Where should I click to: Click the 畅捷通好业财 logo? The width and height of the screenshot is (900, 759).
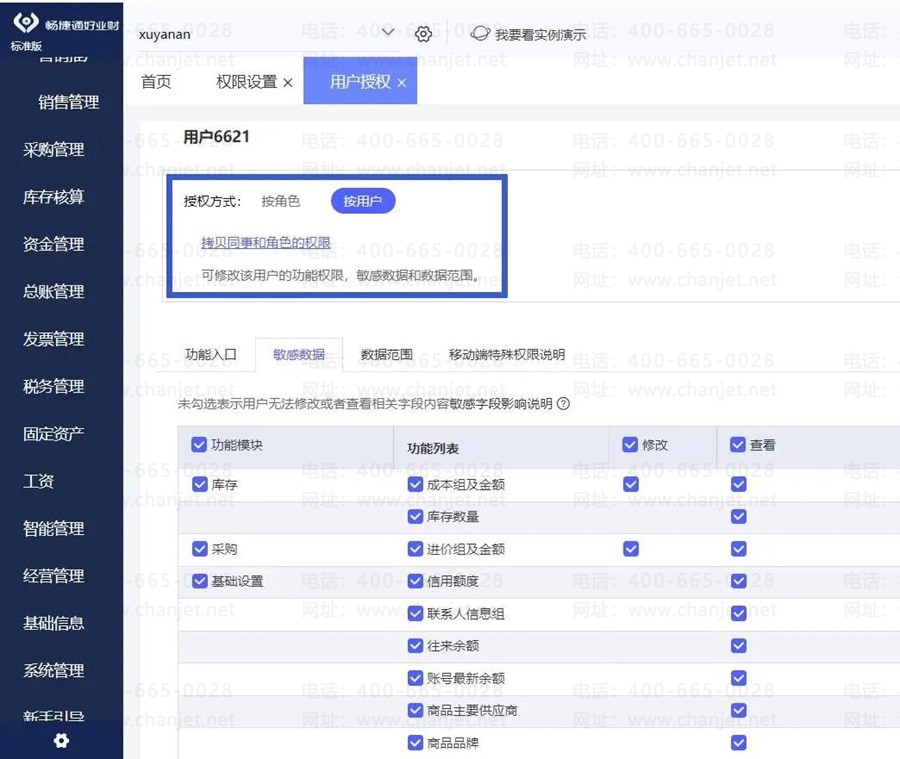tap(65, 25)
